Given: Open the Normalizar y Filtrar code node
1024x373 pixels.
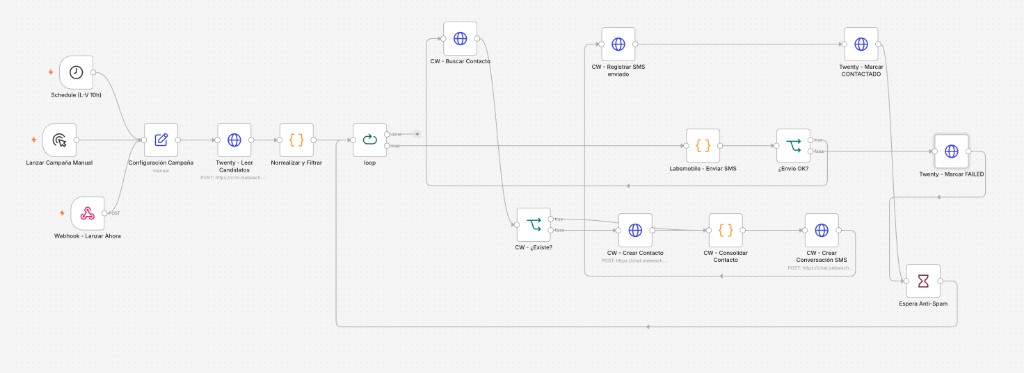Looking at the screenshot, I should [296, 140].
